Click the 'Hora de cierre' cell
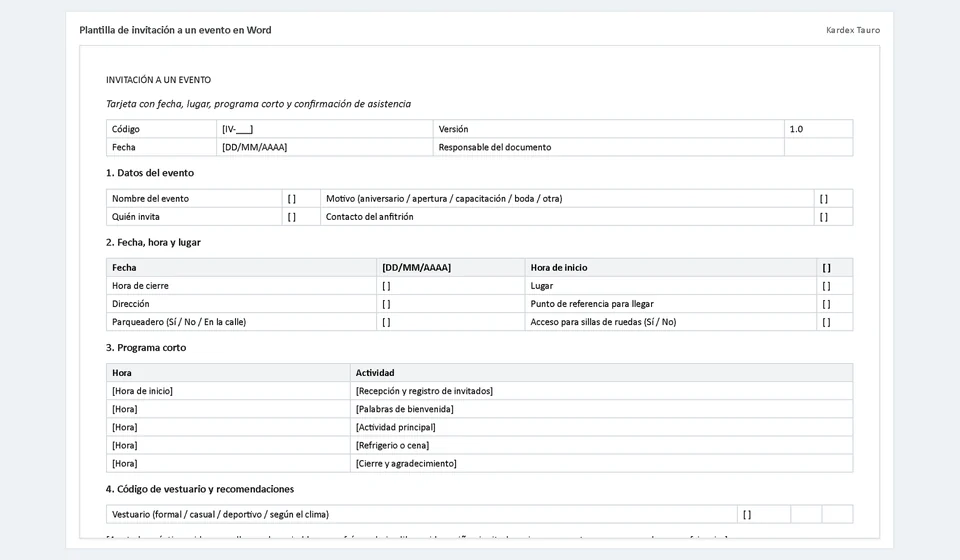Viewport: 960px width, 560px height. point(241,286)
